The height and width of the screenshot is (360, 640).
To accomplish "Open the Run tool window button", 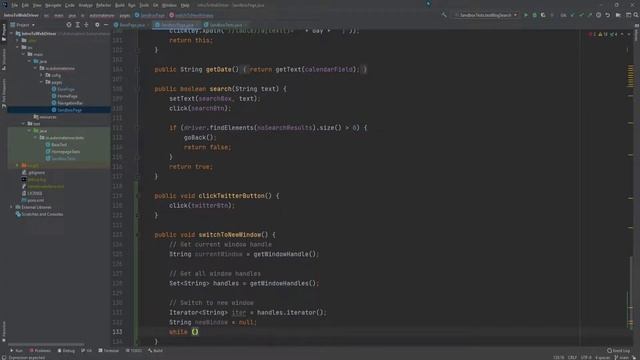I will point(16,351).
